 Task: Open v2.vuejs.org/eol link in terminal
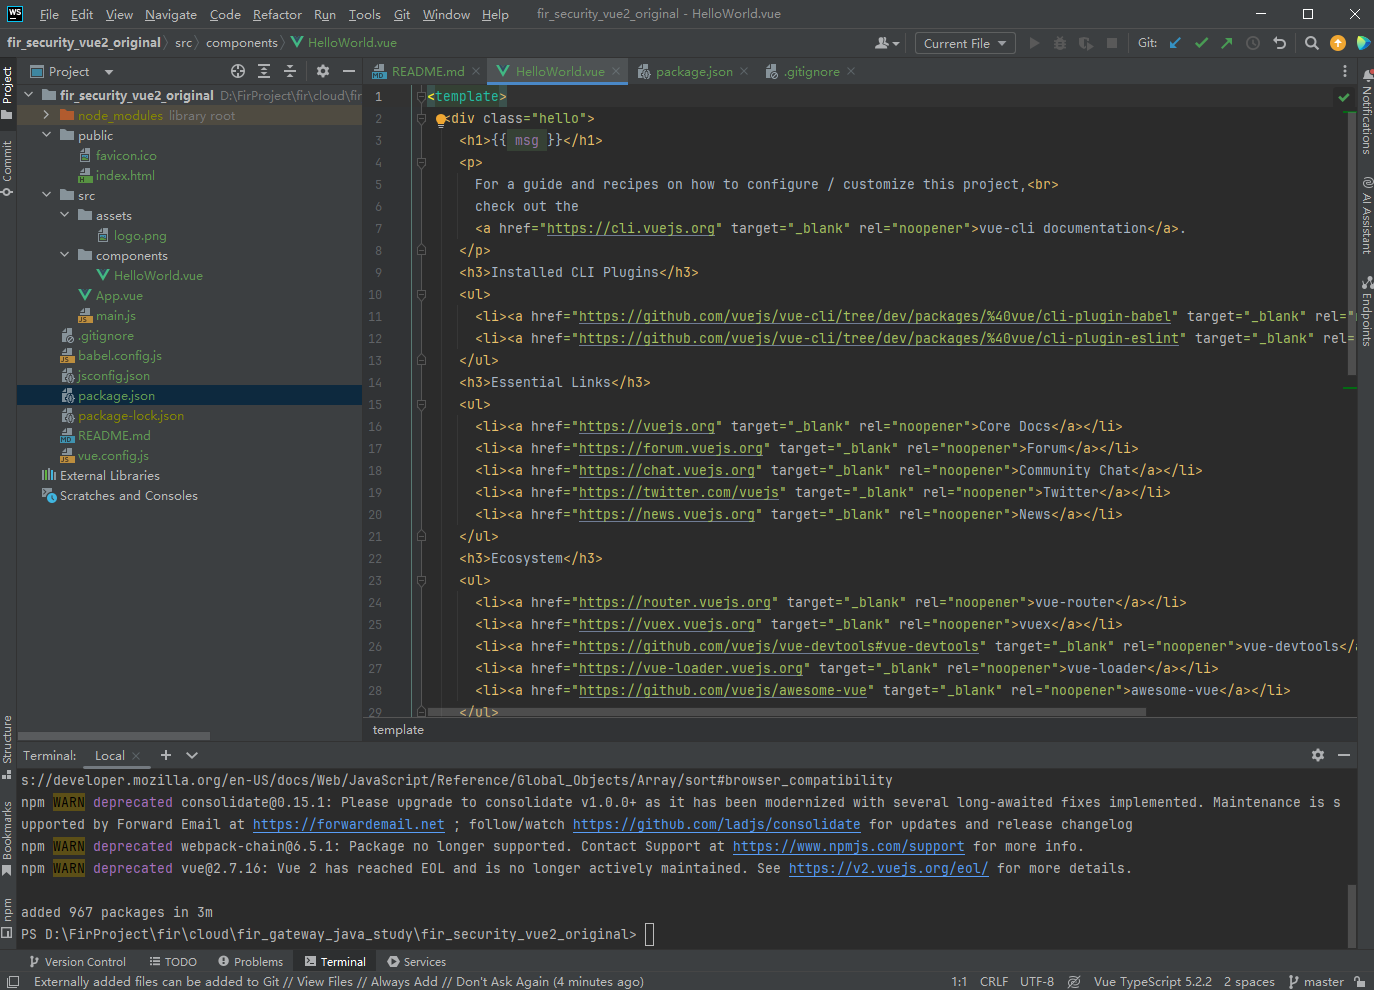click(889, 869)
